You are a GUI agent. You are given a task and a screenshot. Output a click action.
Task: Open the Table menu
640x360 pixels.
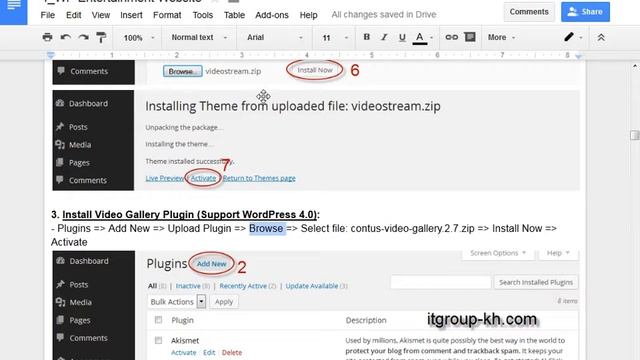pos(234,15)
